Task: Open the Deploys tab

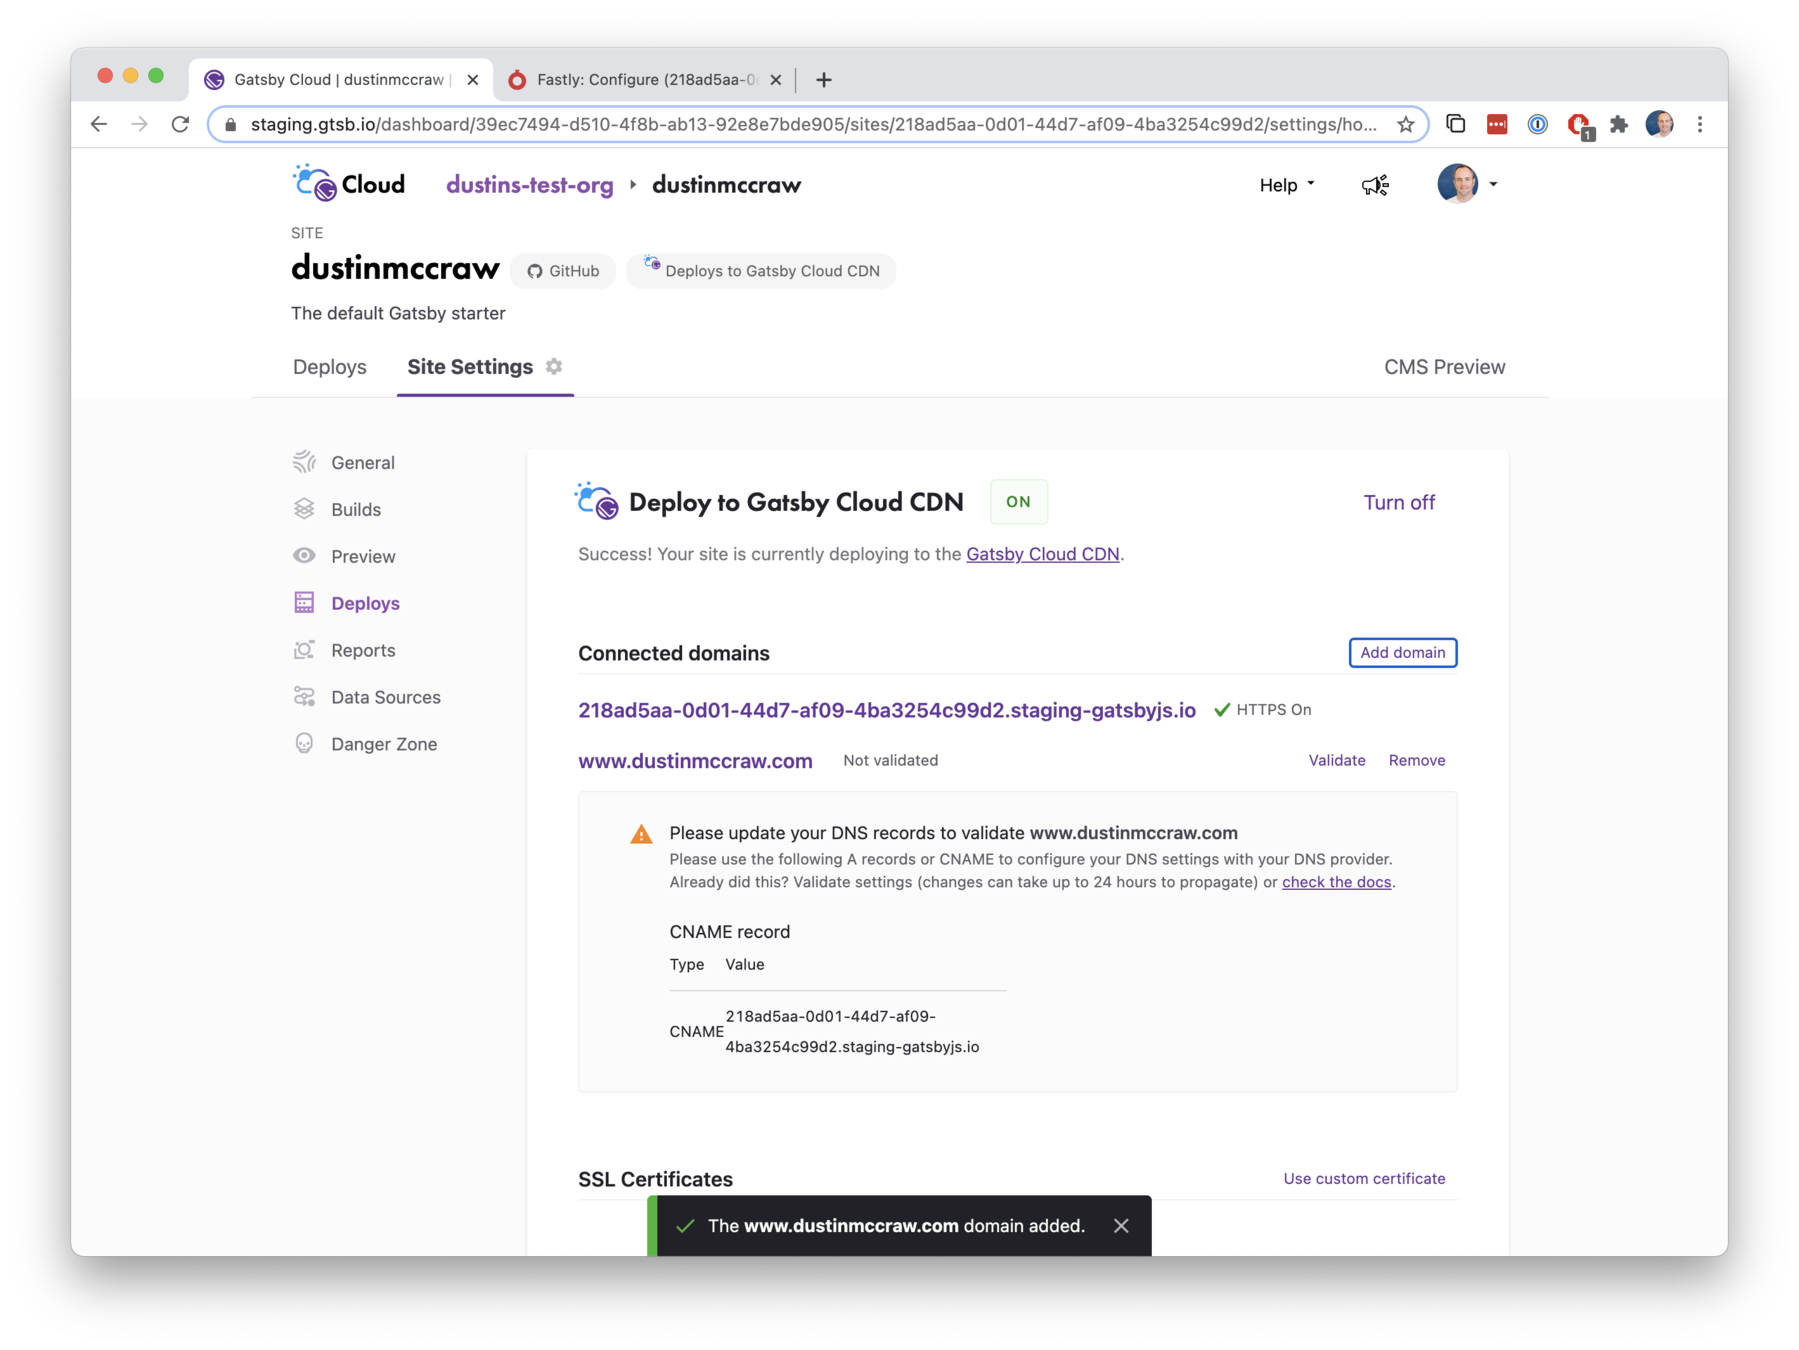Action: [x=329, y=367]
